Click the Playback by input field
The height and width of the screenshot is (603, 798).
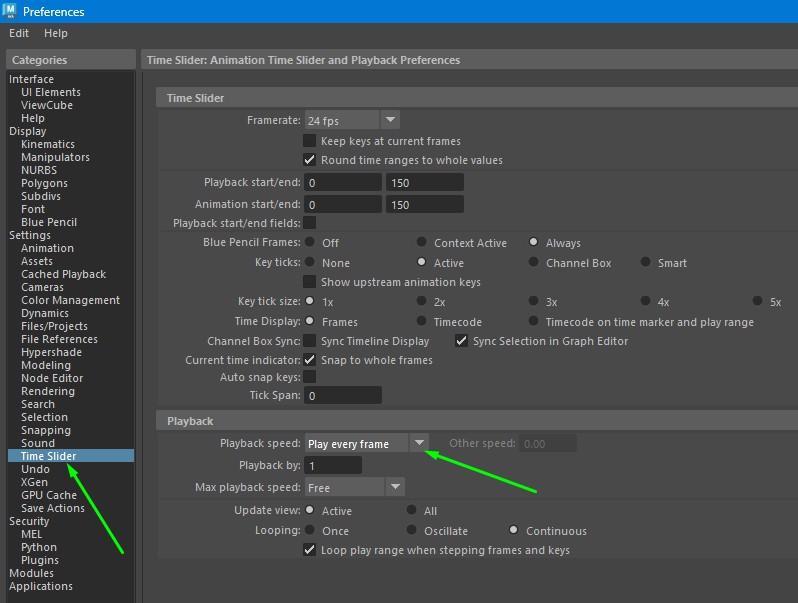tap(333, 465)
